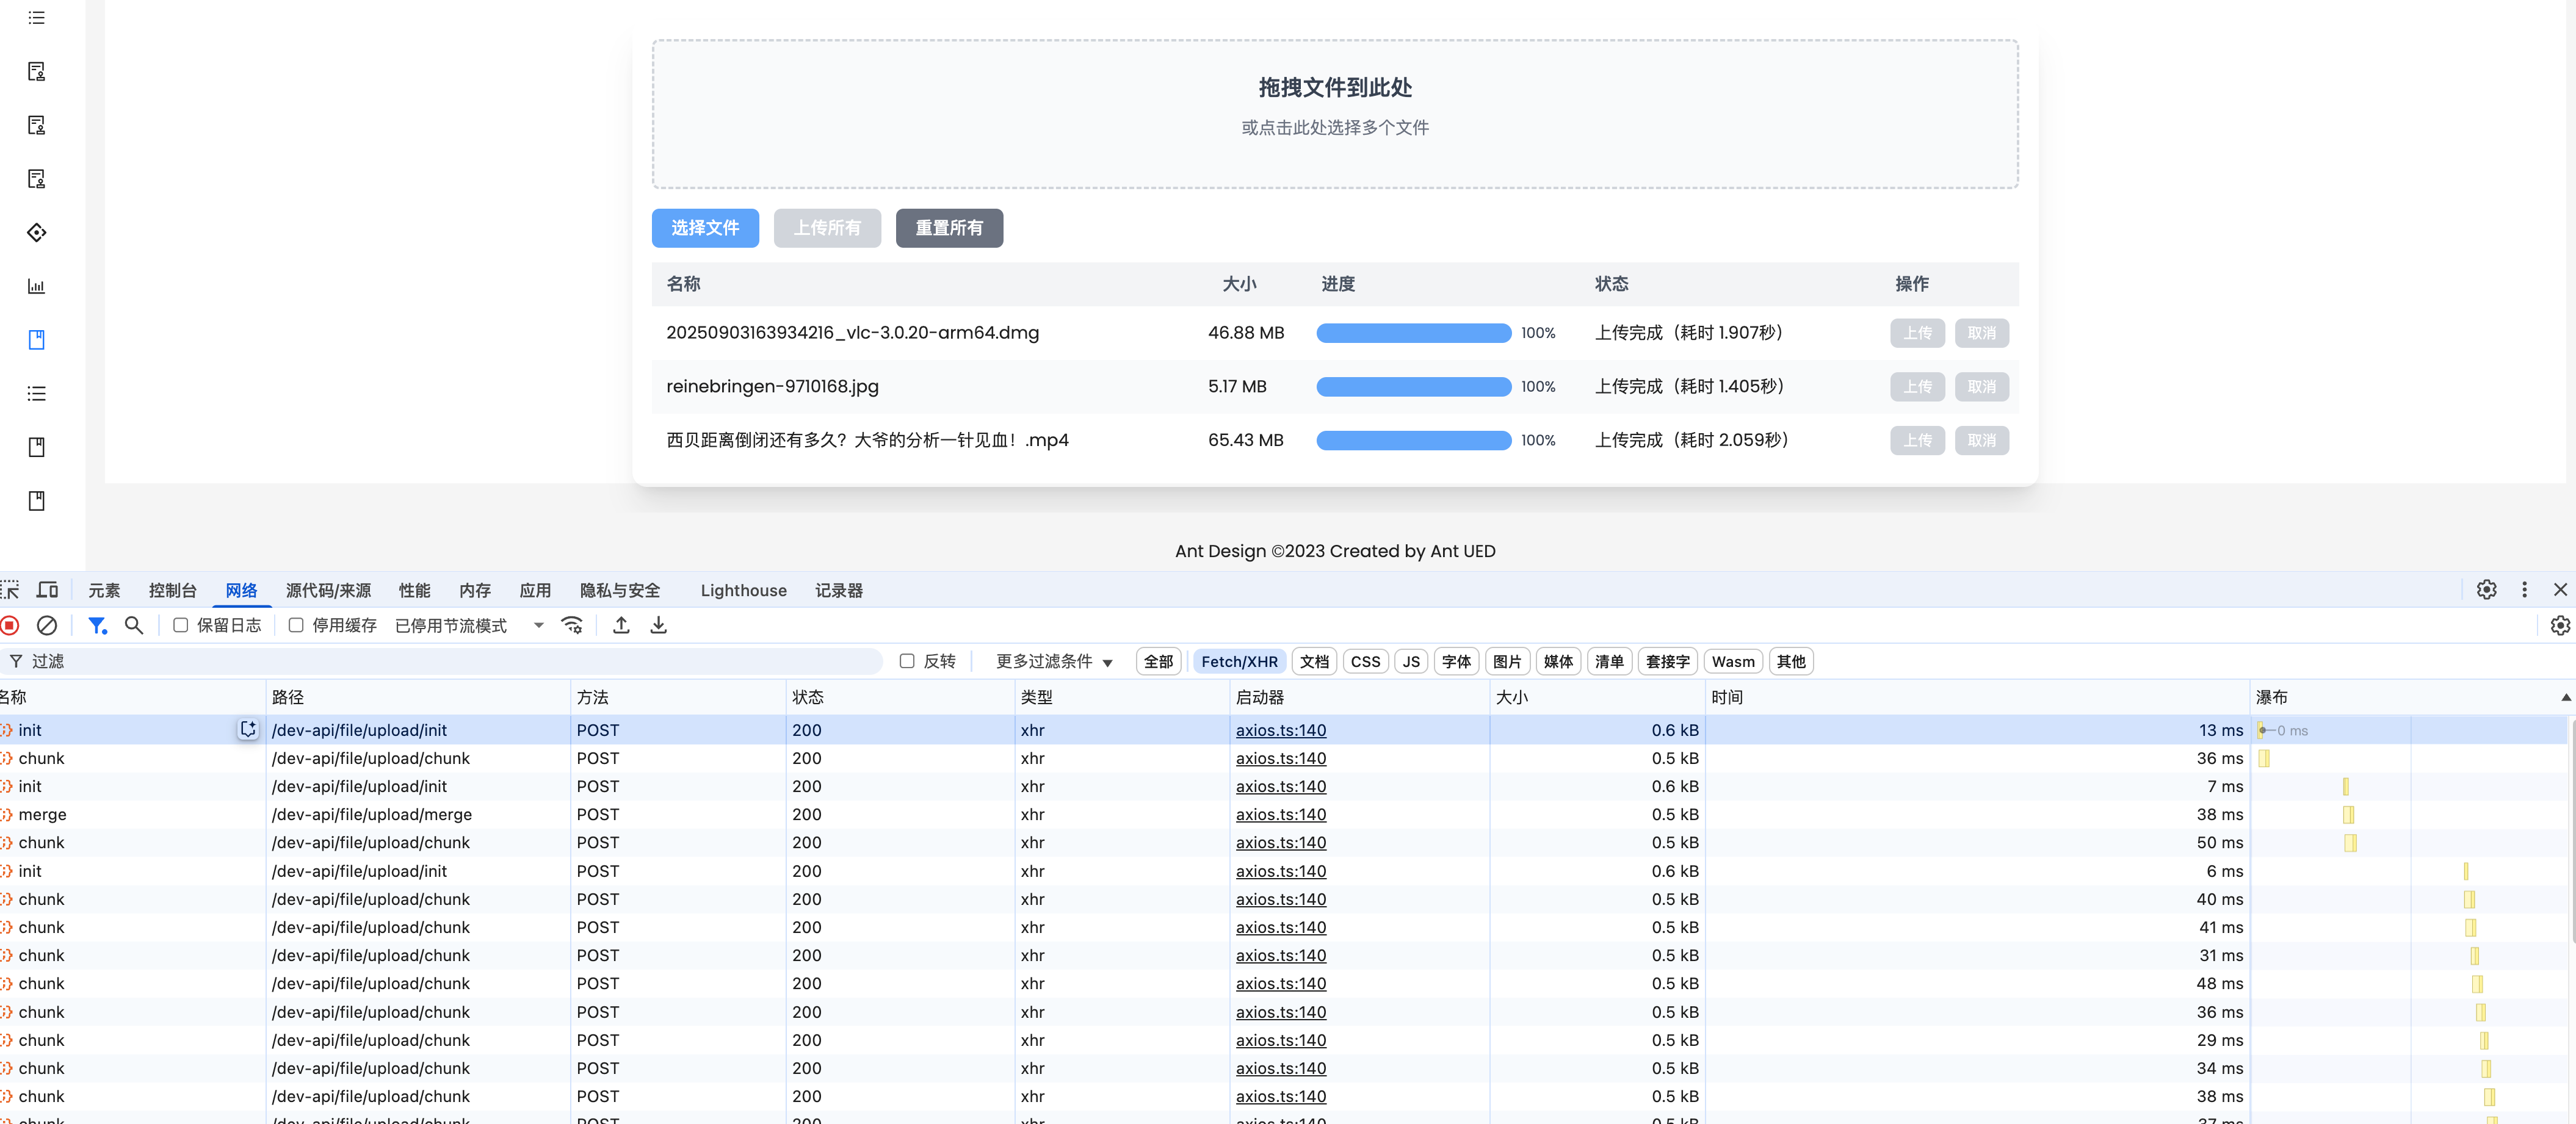2576x1124 pixels.
Task: Click the stop recording network log icon
Action: click(x=10, y=625)
